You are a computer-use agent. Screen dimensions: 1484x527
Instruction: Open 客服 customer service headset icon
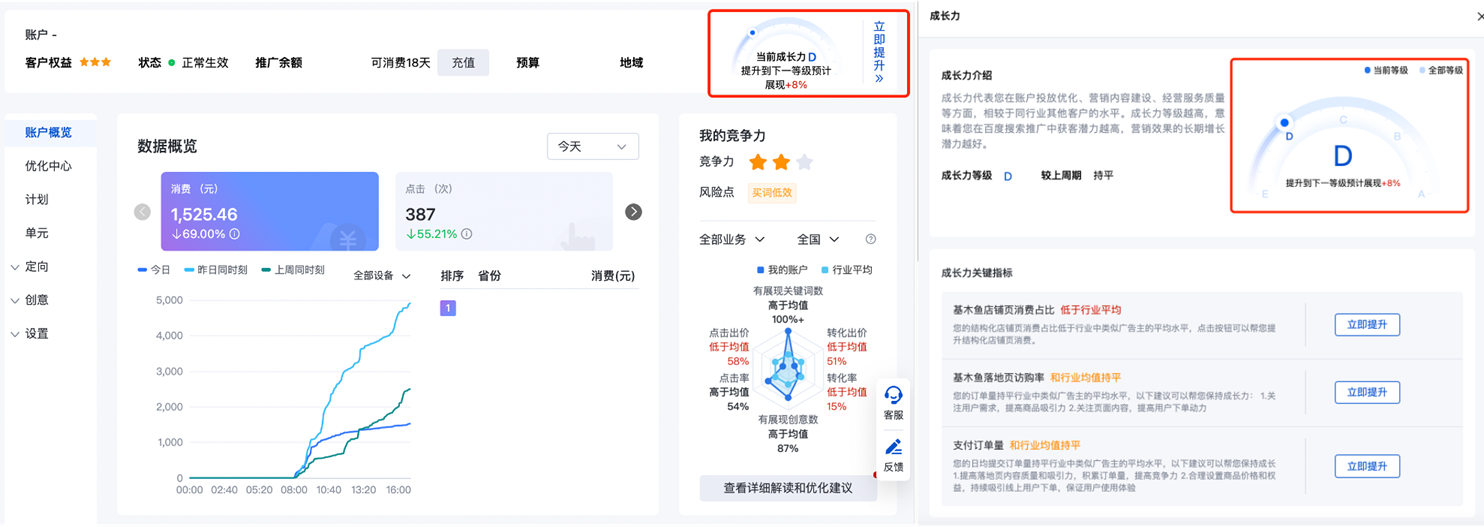pos(894,396)
